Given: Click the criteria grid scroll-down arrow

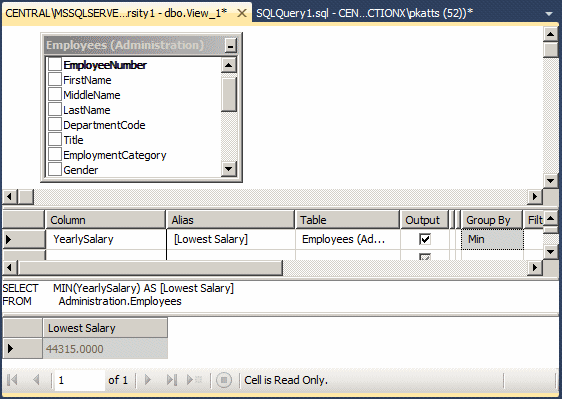Looking at the screenshot, I should tap(551, 252).
